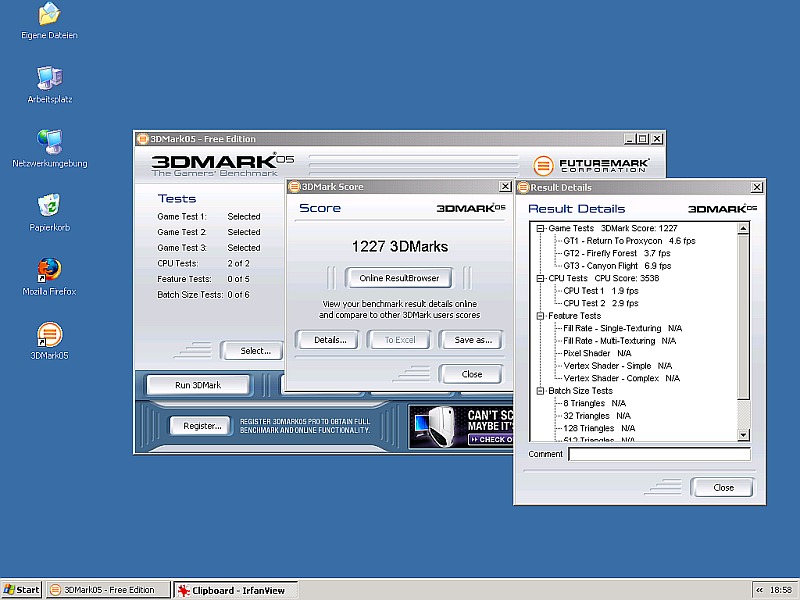Switch to 3DMark05 taskbar item

click(x=108, y=590)
